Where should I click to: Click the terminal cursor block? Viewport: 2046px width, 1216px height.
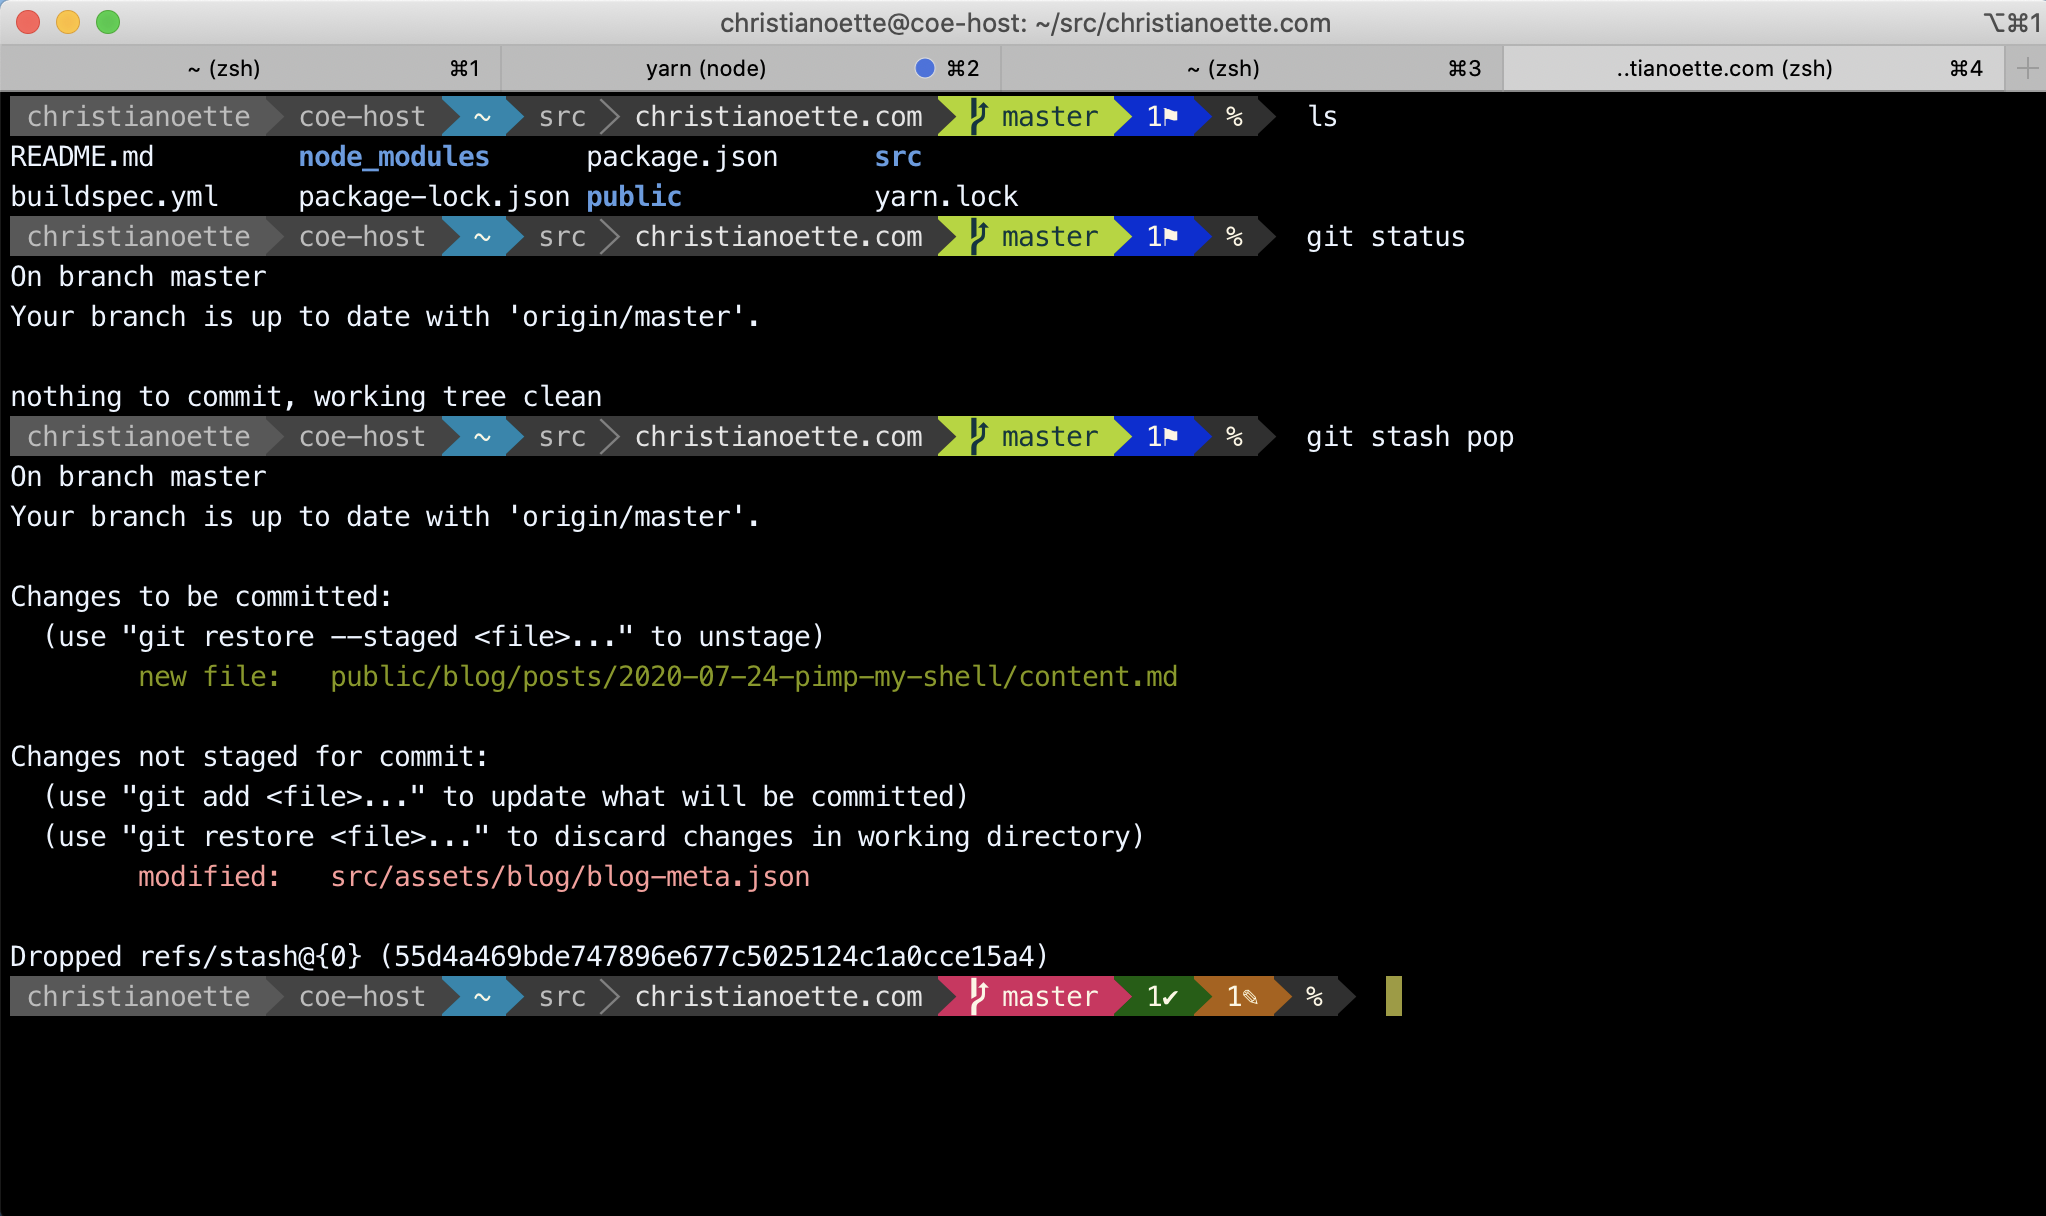(x=1393, y=996)
